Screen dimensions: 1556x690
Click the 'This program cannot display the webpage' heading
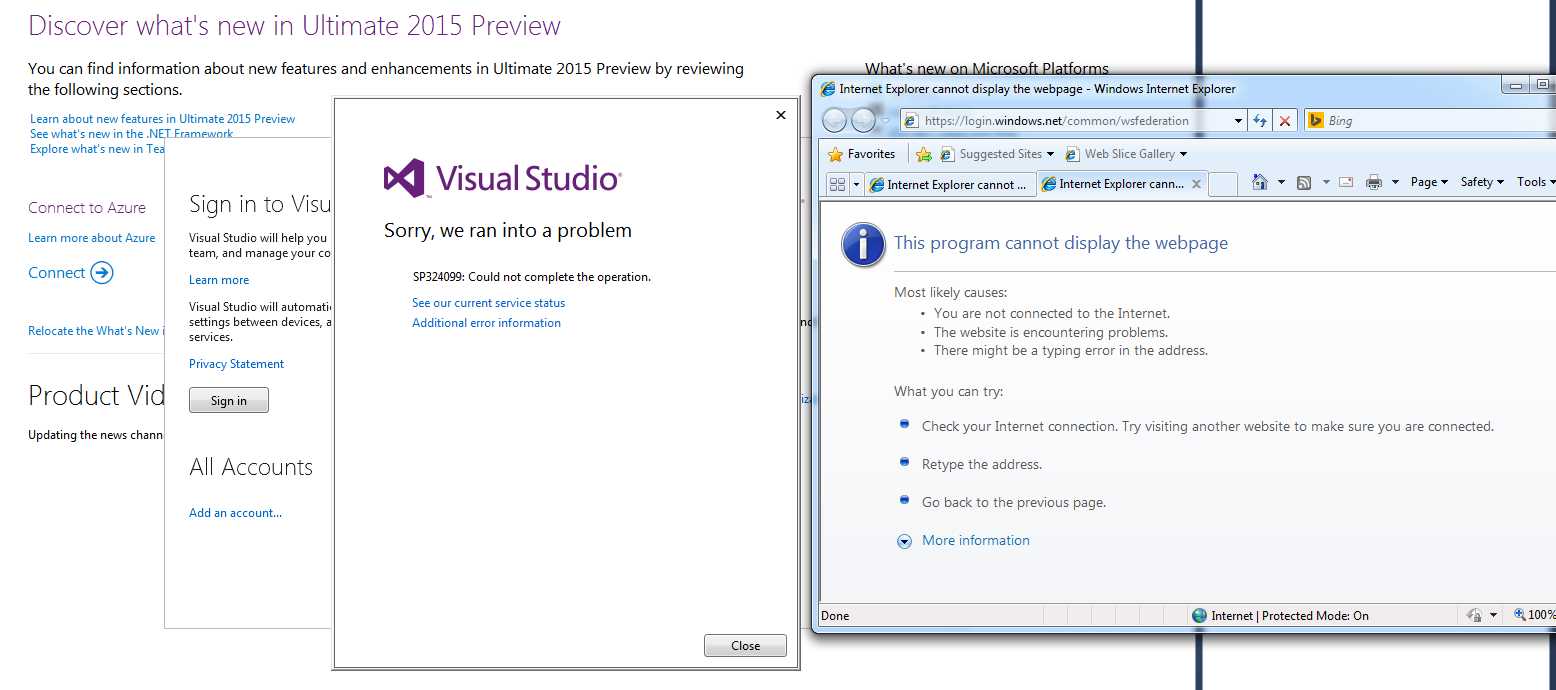coord(1061,243)
